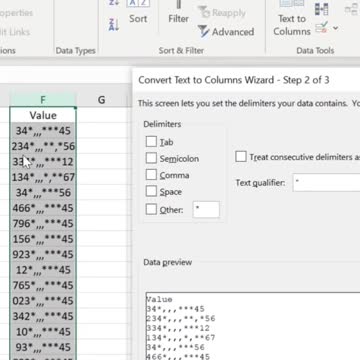Select the Value header cell

point(43,115)
